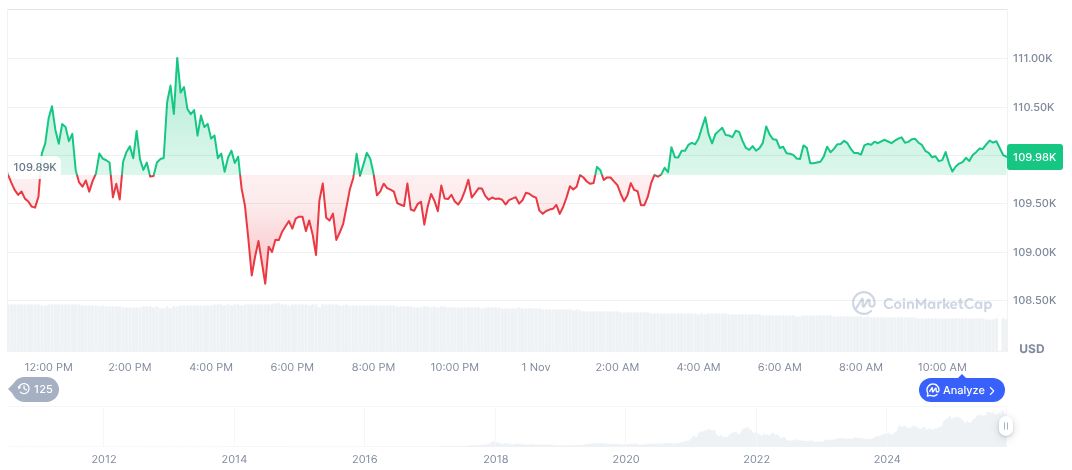This screenshot has width=1072, height=470.
Task: Click the range slider handle on the overview timeline
Action: pyautogui.click(x=1006, y=426)
